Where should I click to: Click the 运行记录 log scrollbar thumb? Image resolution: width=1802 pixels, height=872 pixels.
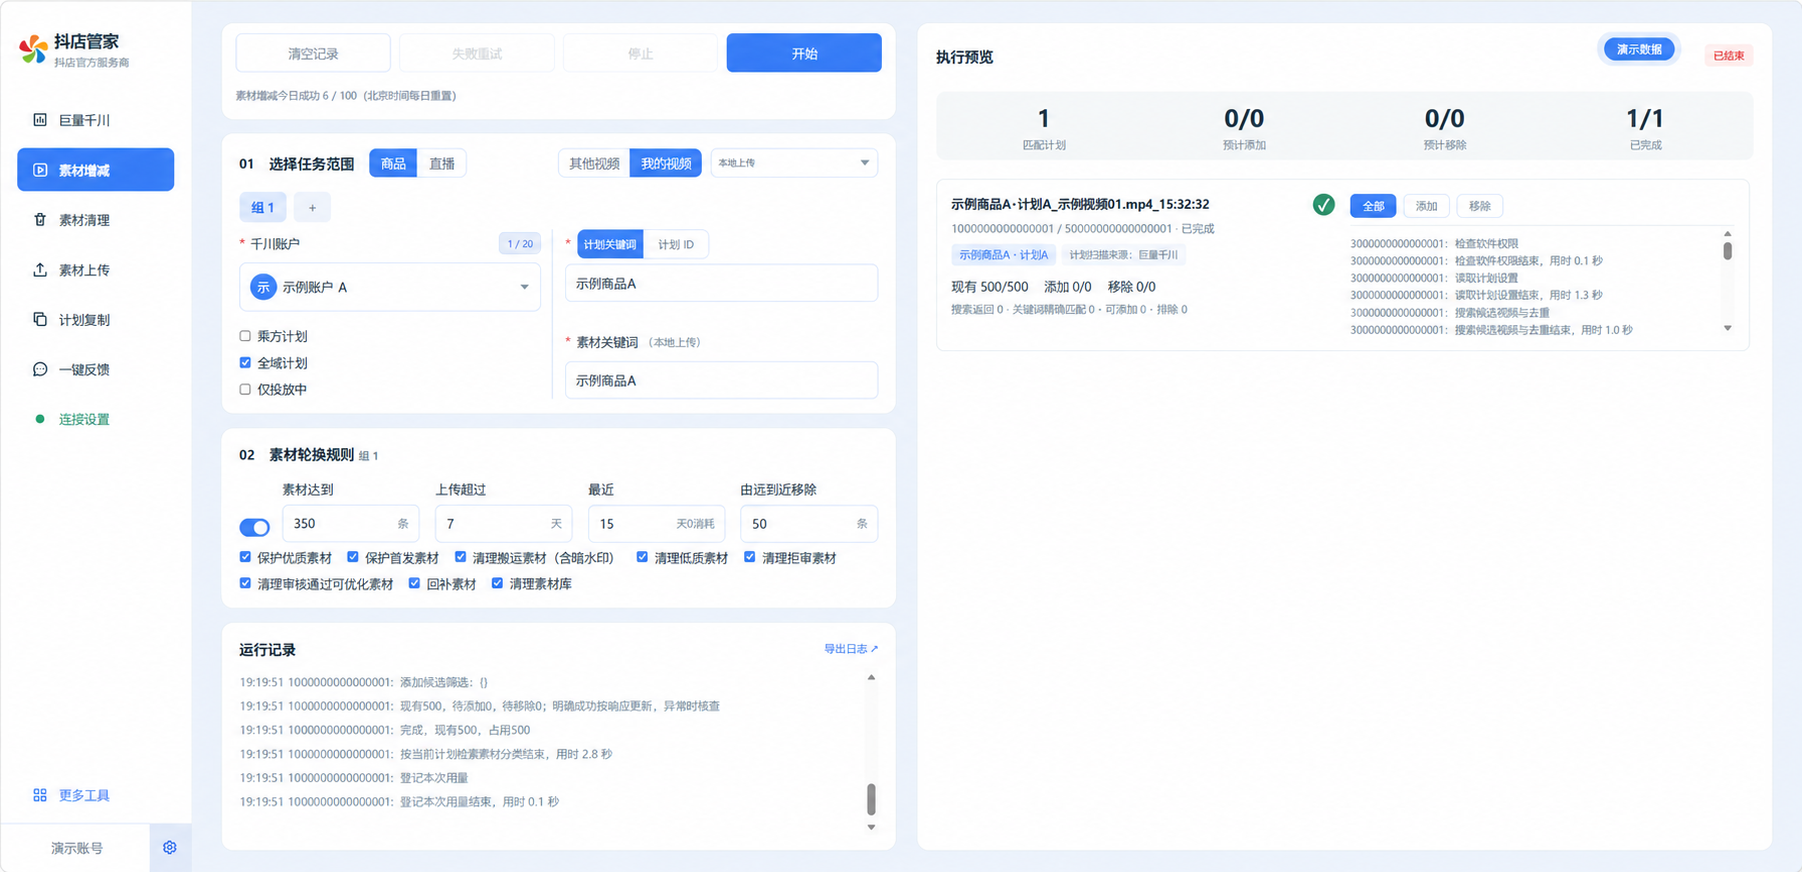[x=871, y=799]
